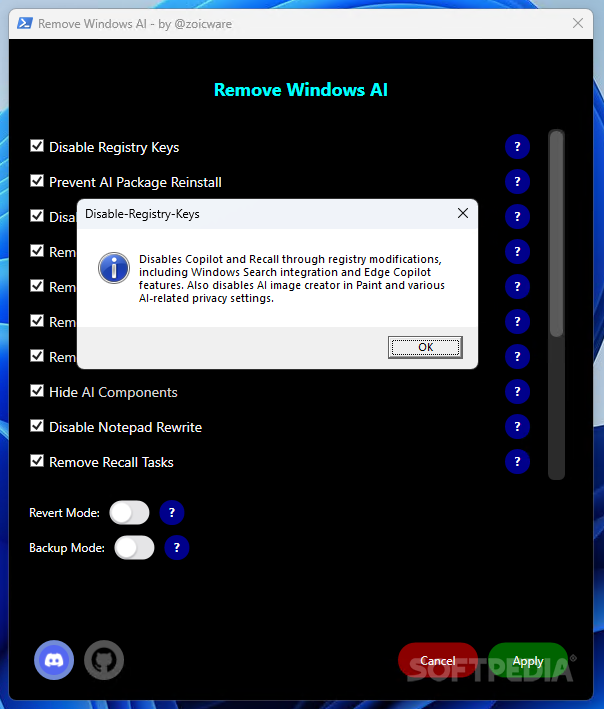This screenshot has height=709, width=604.
Task: Open help icon next to Backup Mode
Action: point(177,548)
